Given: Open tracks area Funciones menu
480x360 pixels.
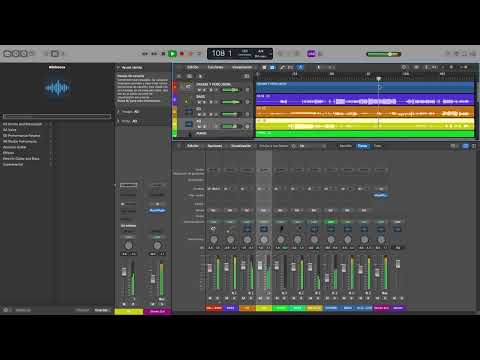Looking at the screenshot, I should point(215,67).
